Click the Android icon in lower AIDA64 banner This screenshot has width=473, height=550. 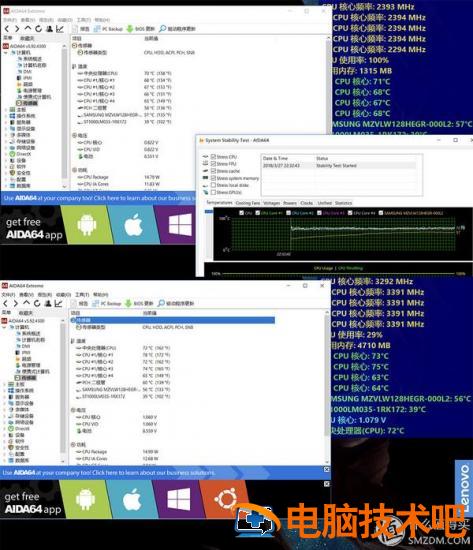point(85,499)
